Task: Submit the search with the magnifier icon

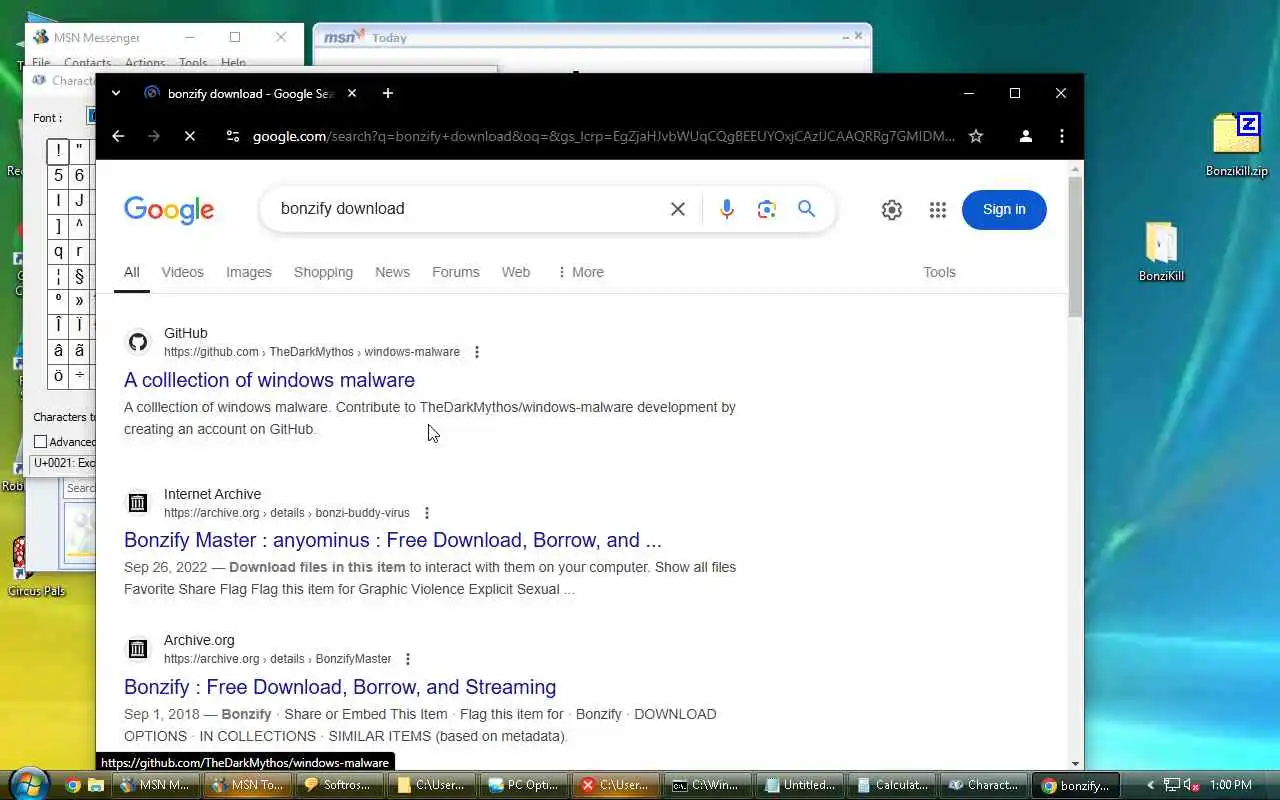Action: coord(807,209)
